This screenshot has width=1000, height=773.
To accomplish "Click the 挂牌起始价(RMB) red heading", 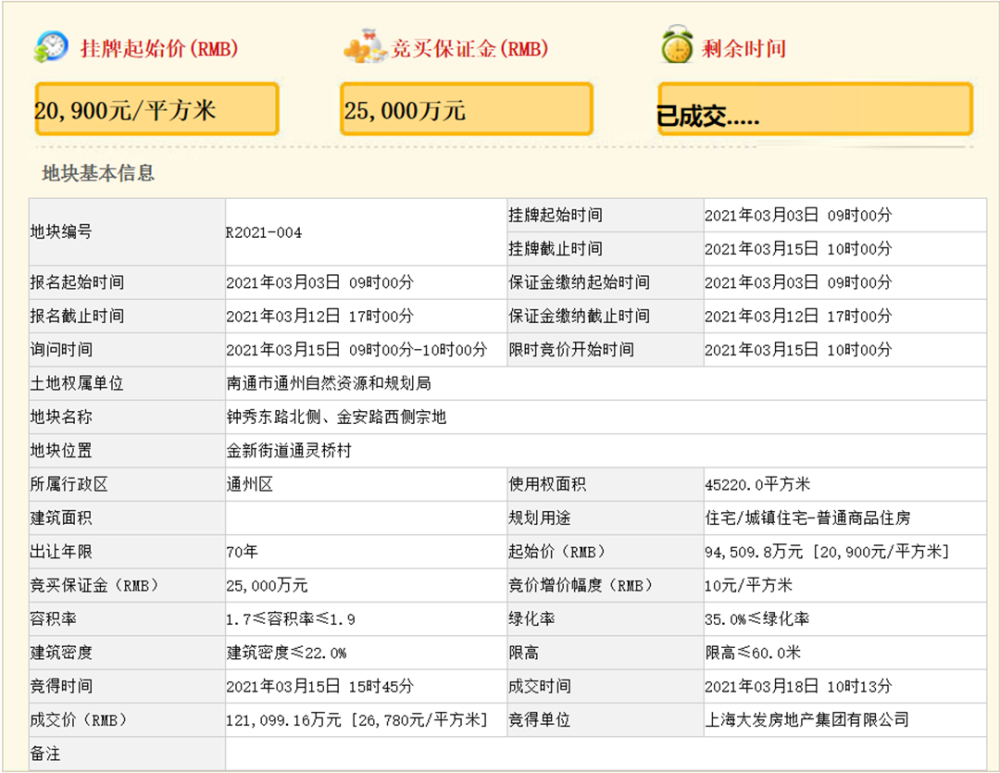I will click(159, 48).
